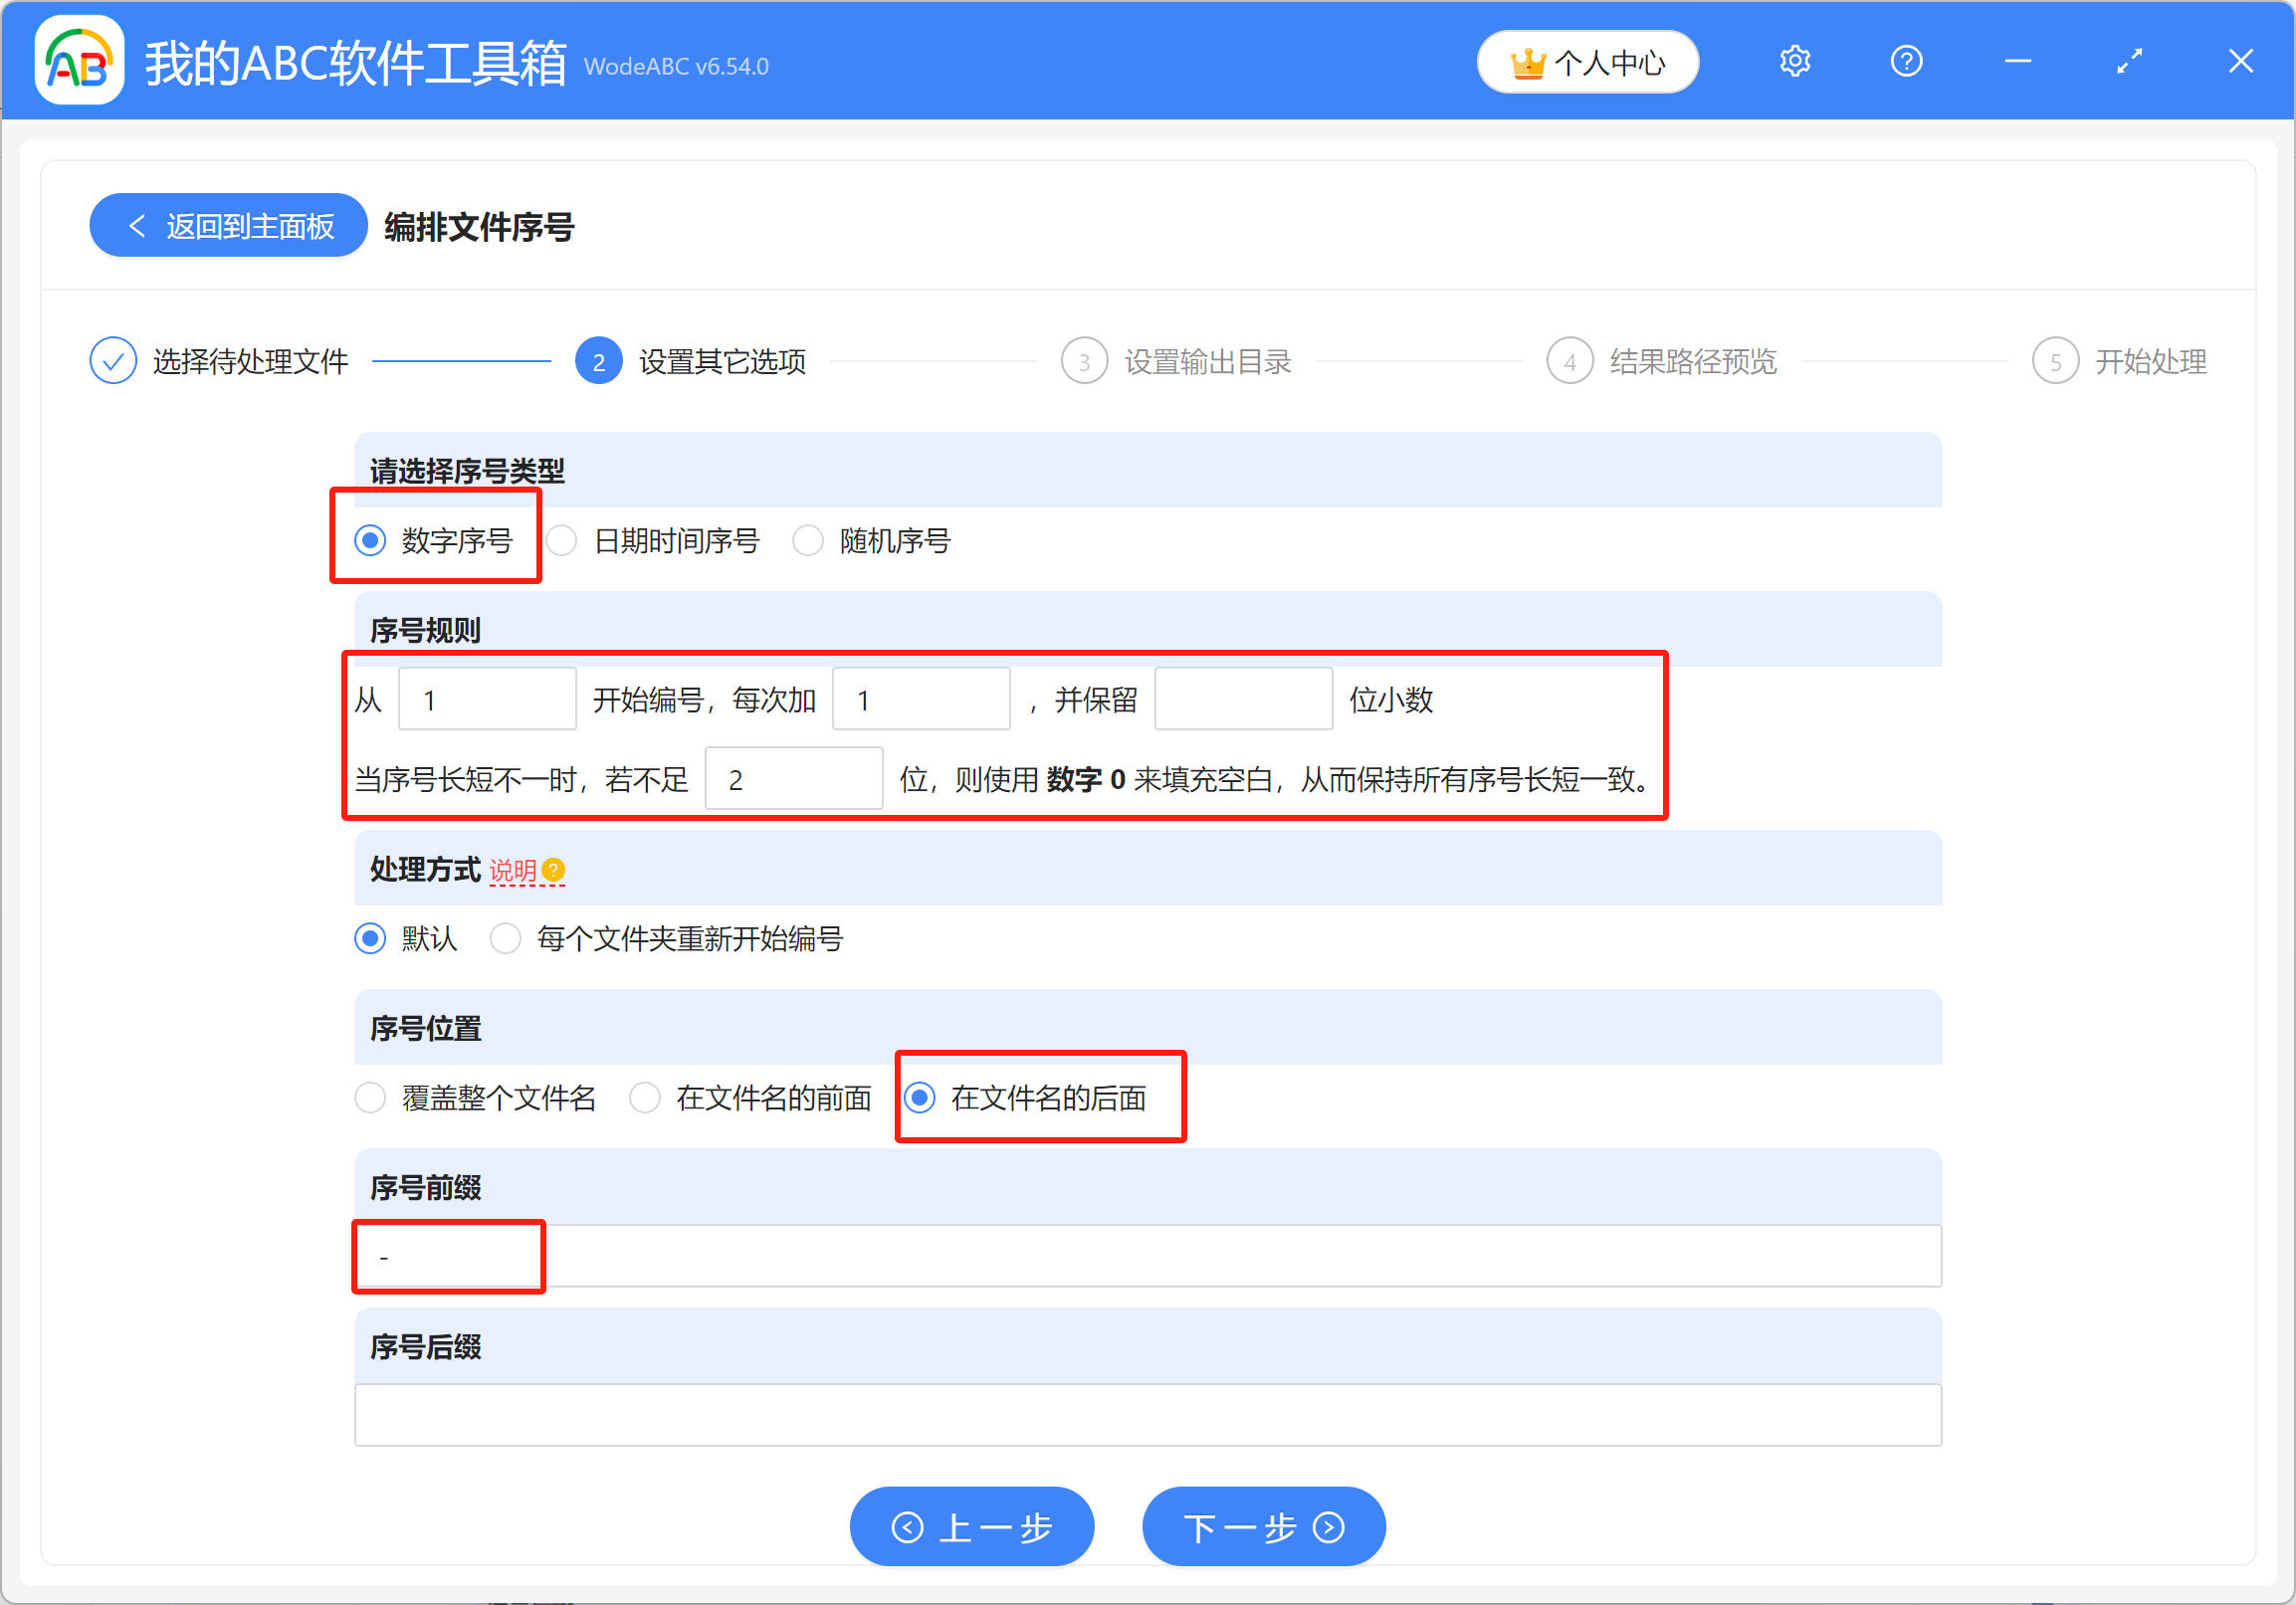Click the 返回到主面板 button
Screen dimensions: 2296x1605
(229, 226)
